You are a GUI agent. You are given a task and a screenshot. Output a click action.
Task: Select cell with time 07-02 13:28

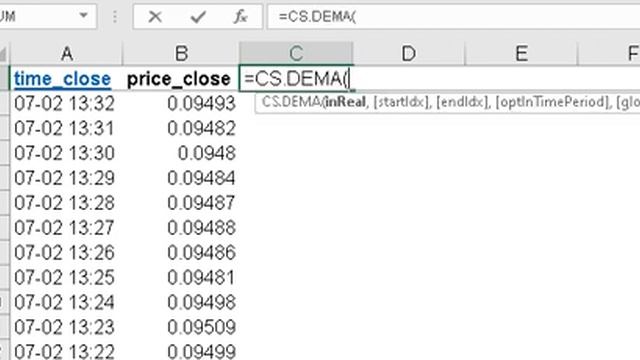pos(66,203)
